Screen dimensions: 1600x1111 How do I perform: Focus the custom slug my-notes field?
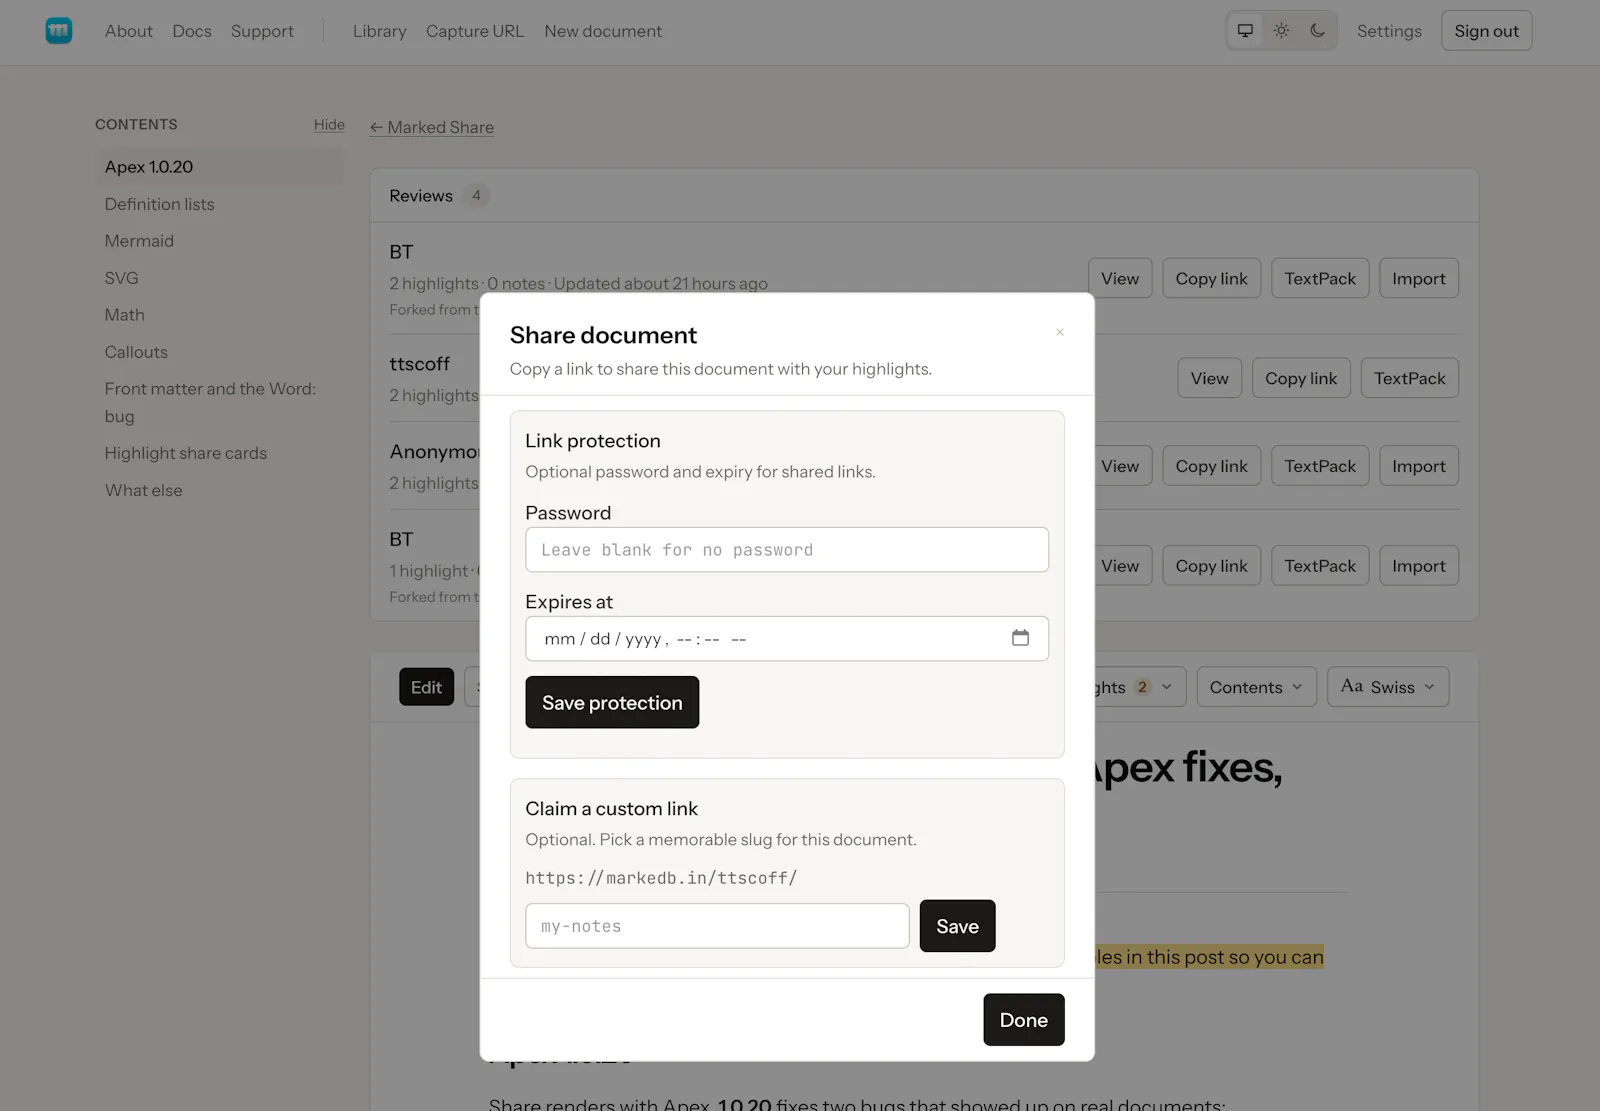click(717, 926)
